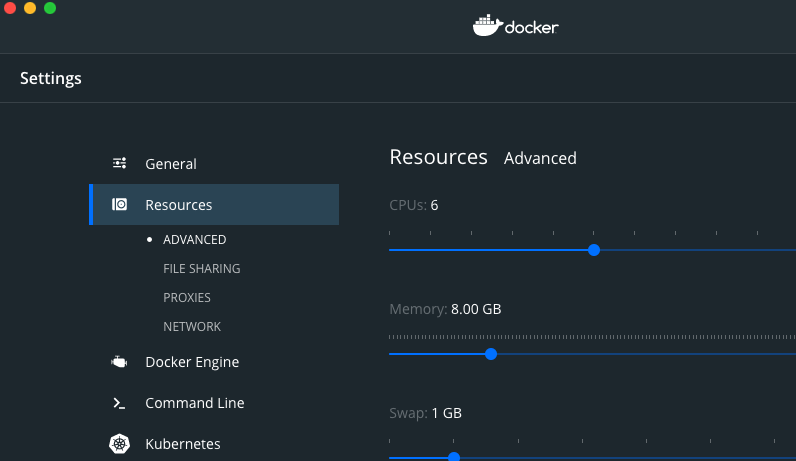Click the Memory slider handle

point(491,353)
